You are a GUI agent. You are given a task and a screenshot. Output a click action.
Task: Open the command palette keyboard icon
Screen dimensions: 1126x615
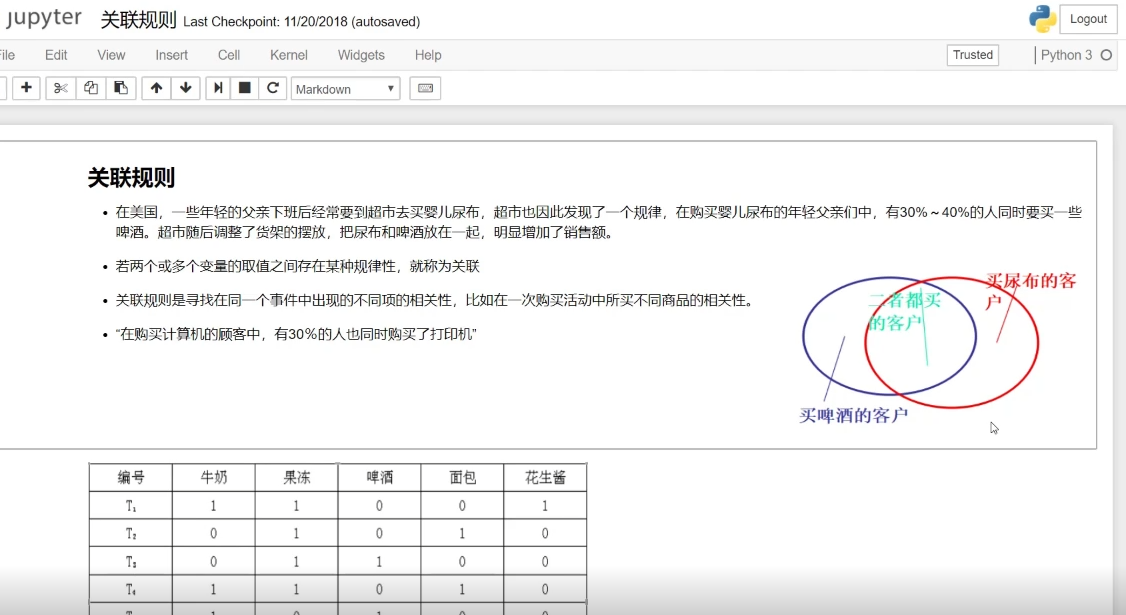pyautogui.click(x=425, y=88)
